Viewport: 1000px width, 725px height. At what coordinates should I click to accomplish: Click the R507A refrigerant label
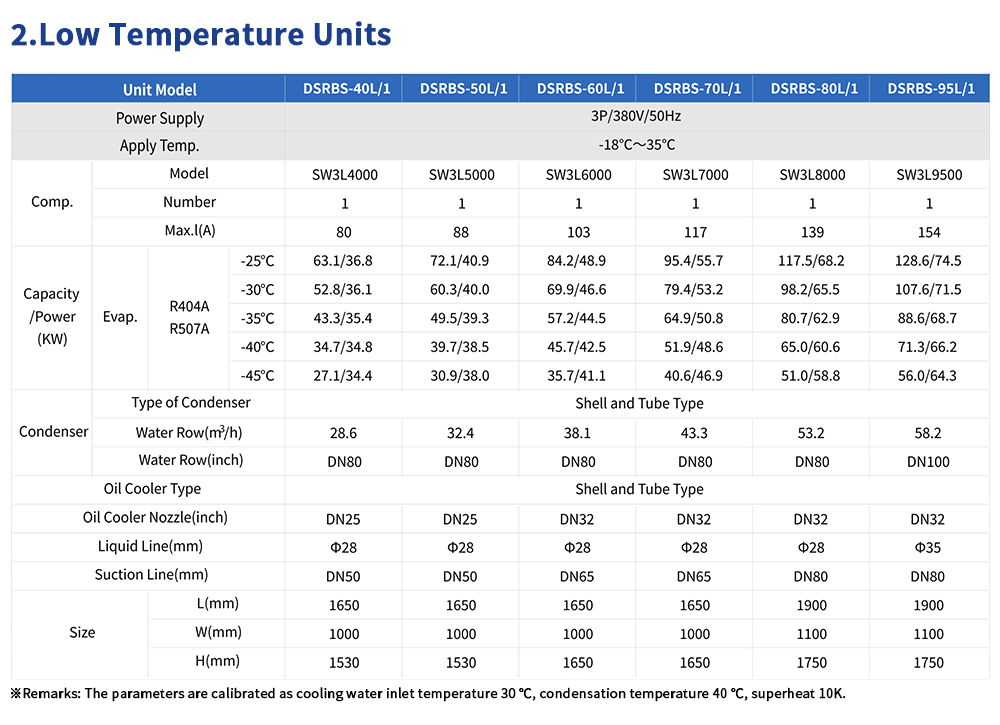189,329
